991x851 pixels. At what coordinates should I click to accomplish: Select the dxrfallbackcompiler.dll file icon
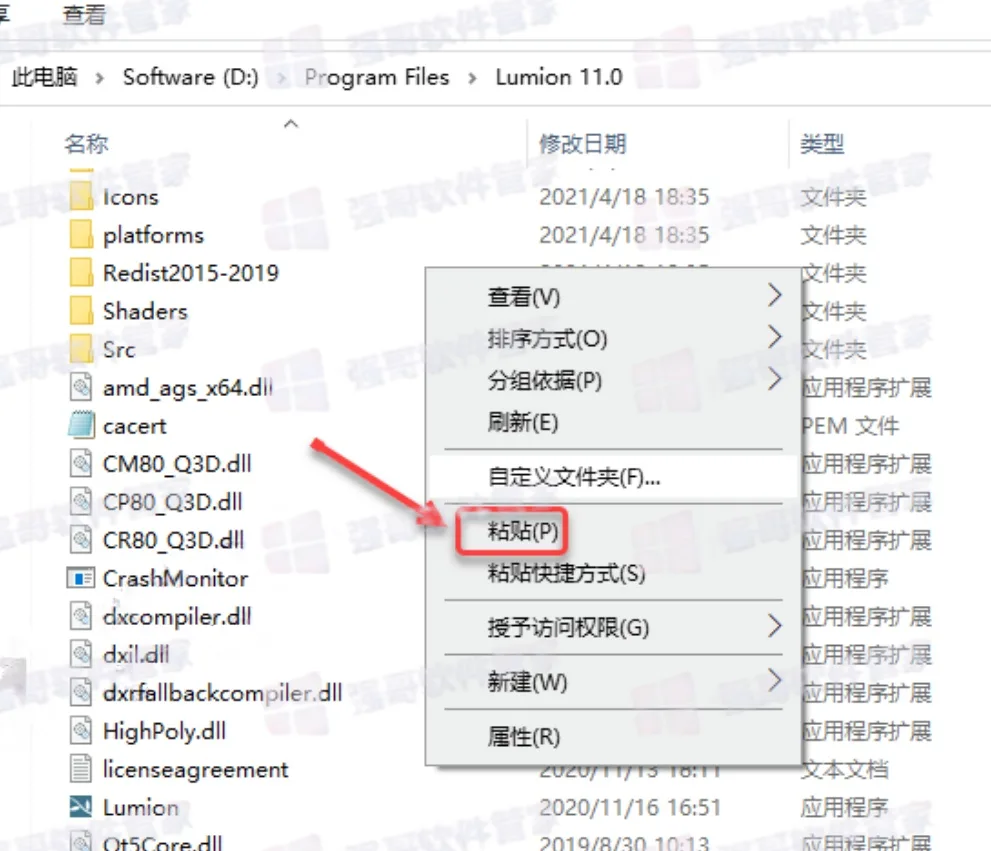(81, 692)
